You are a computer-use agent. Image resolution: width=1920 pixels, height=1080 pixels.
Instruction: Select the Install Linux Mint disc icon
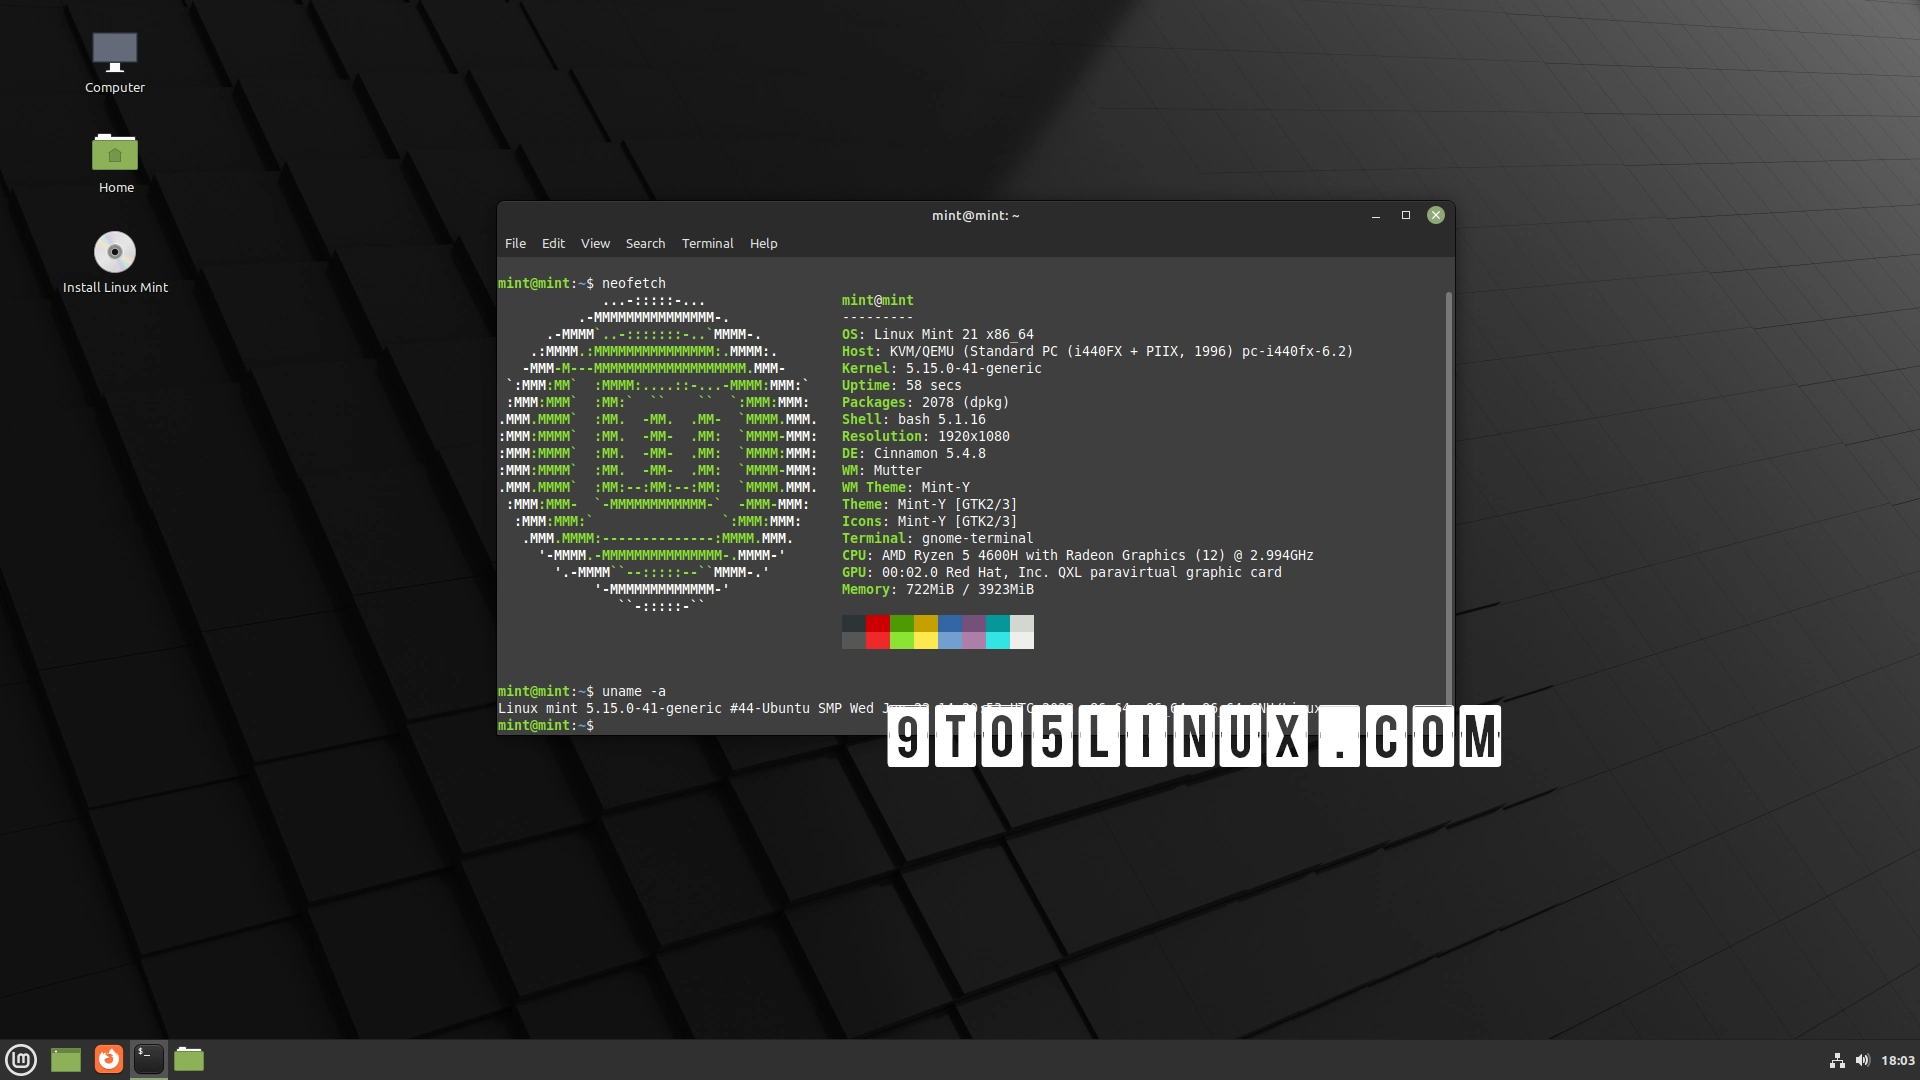[x=115, y=253]
